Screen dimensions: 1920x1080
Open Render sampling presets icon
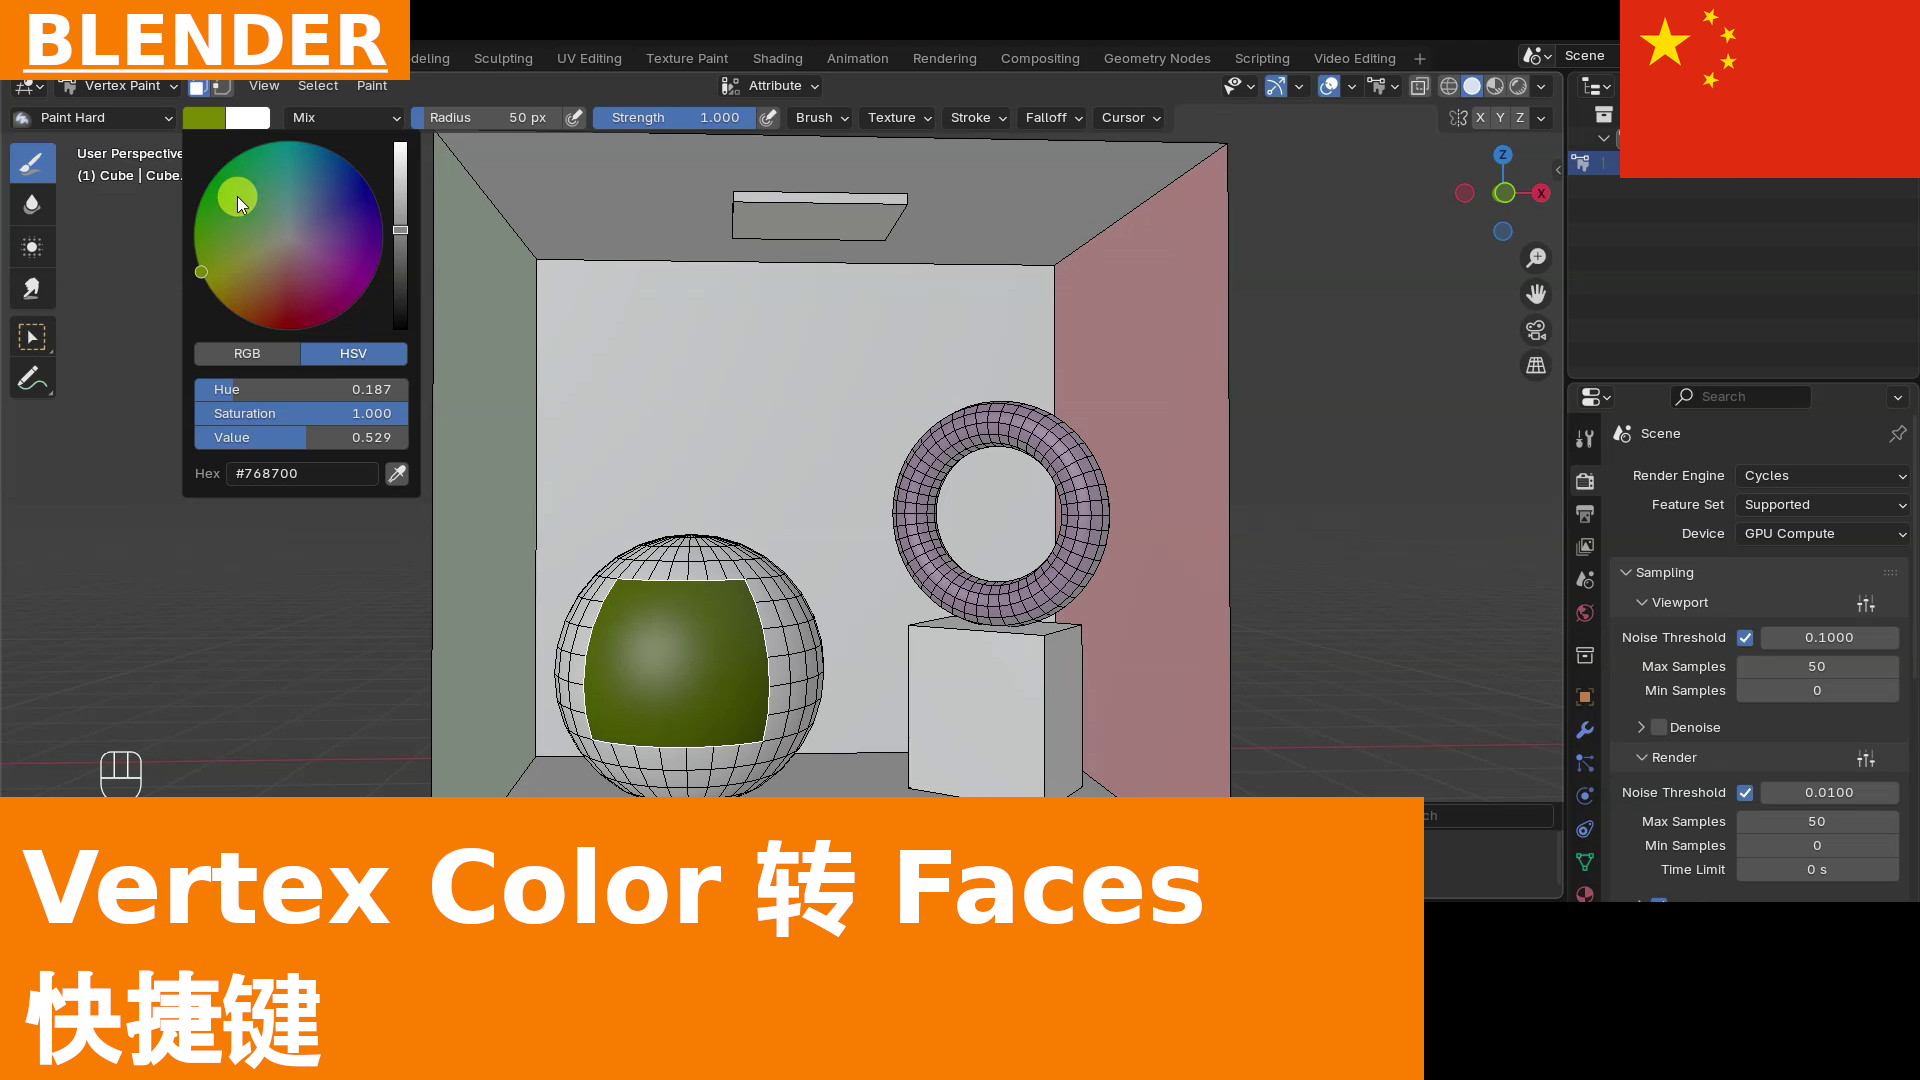1866,759
